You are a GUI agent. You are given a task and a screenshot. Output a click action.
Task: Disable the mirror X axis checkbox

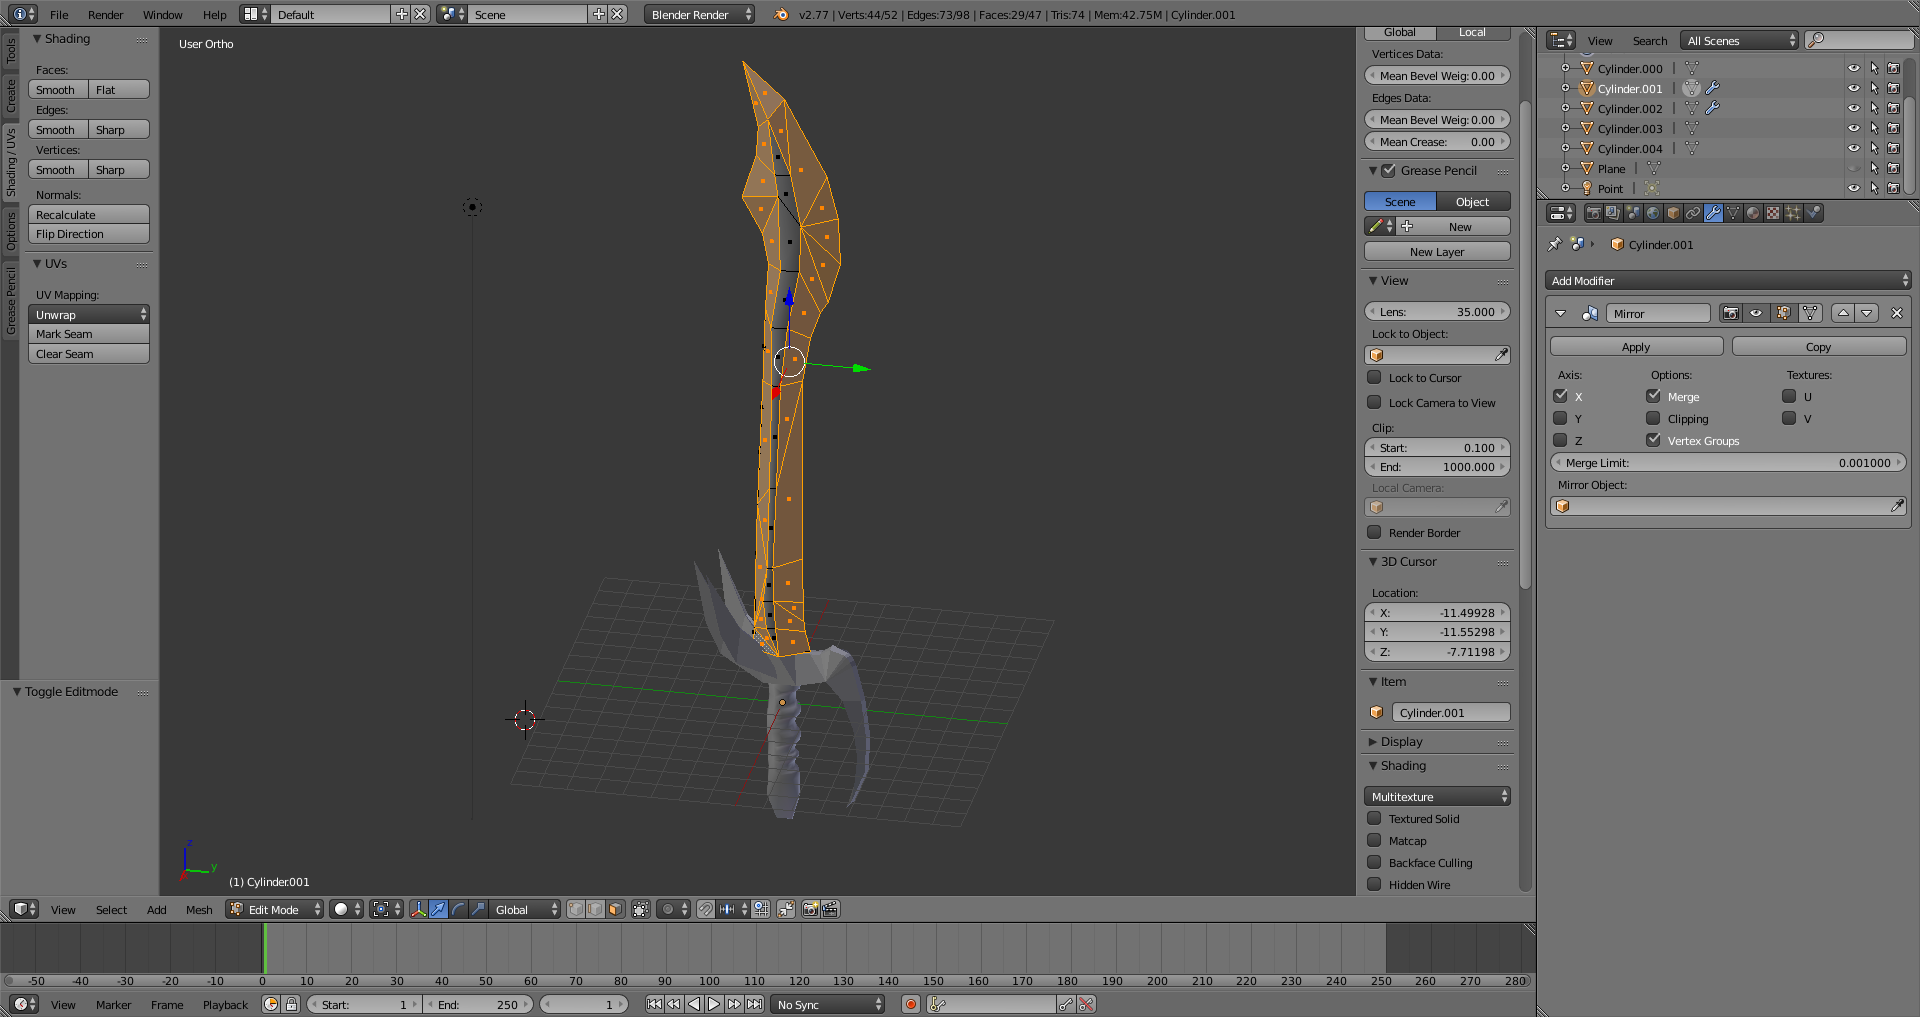click(1560, 396)
